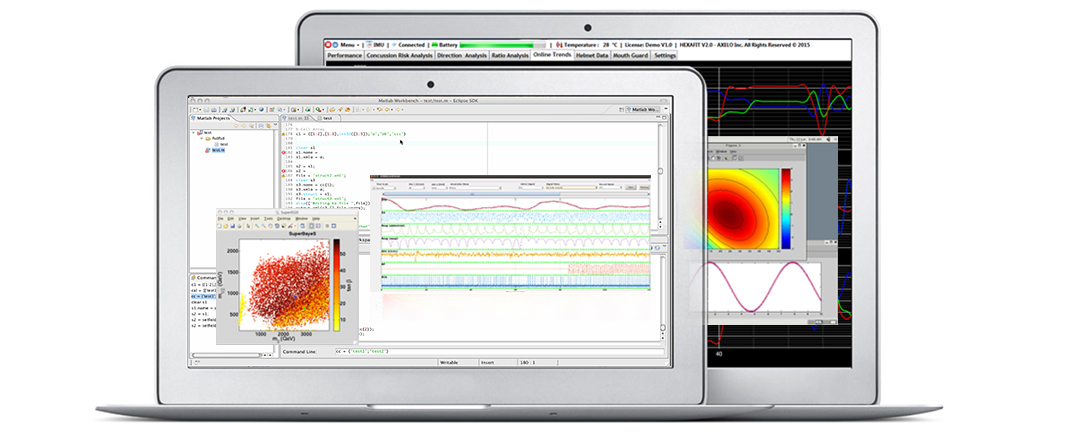Click the IMU status icon
Image resolution: width=1088 pixels, height=440 pixels.
pos(370,45)
